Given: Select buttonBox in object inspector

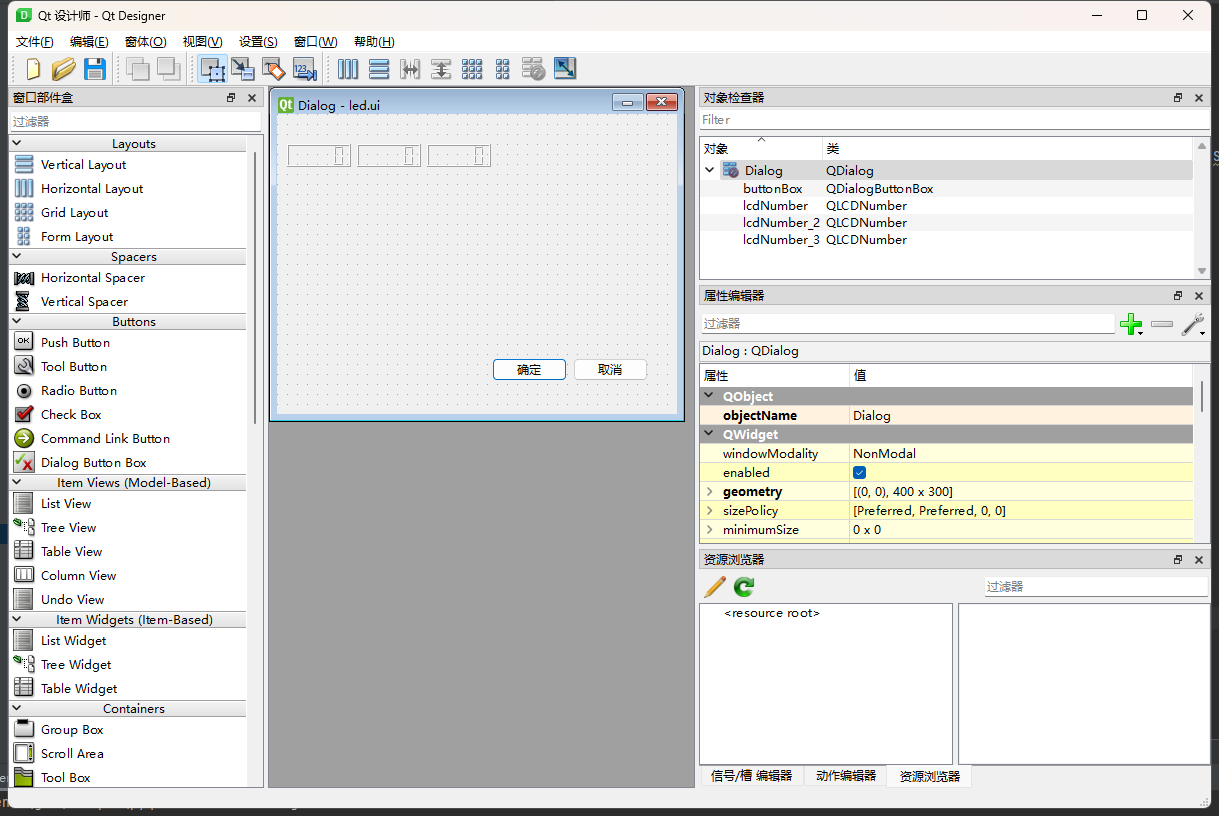Looking at the screenshot, I should coord(772,188).
